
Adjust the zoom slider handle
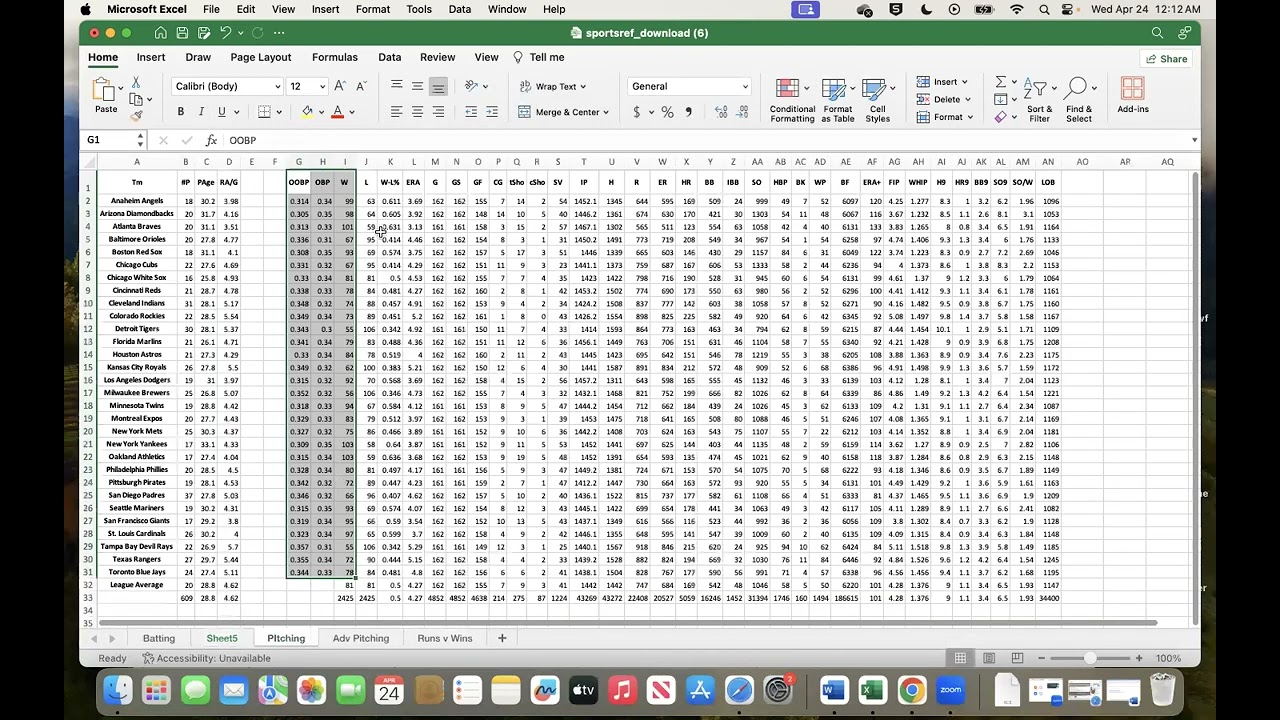1090,658
